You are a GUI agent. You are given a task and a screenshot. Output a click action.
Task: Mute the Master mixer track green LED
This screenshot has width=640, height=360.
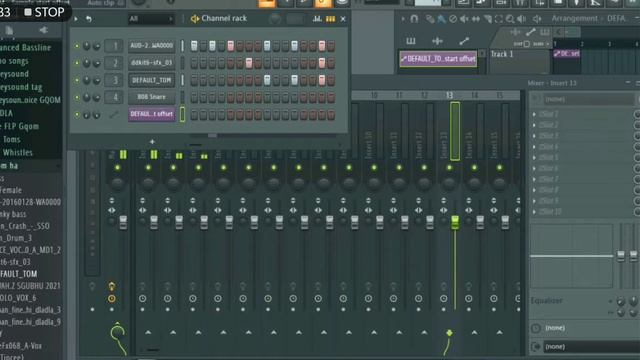tap(118, 168)
